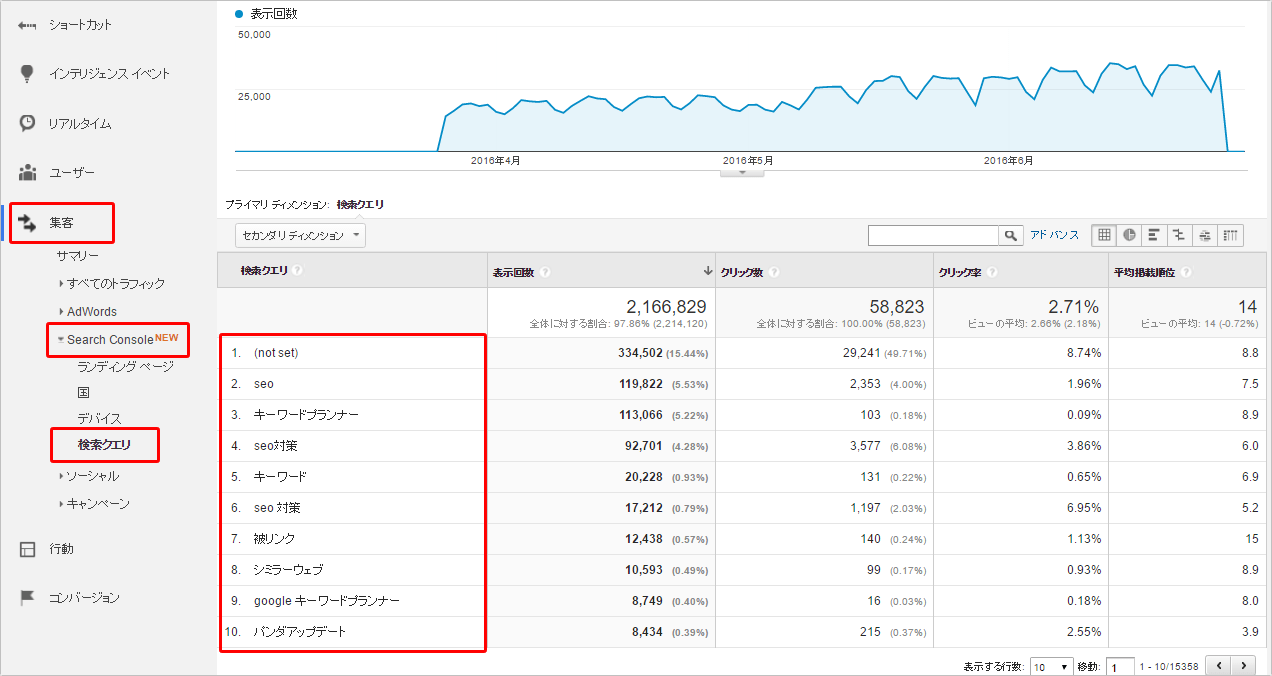This screenshot has width=1272, height=676.
Task: Click the 検索クエリ primary dimension link
Action: pos(361,204)
